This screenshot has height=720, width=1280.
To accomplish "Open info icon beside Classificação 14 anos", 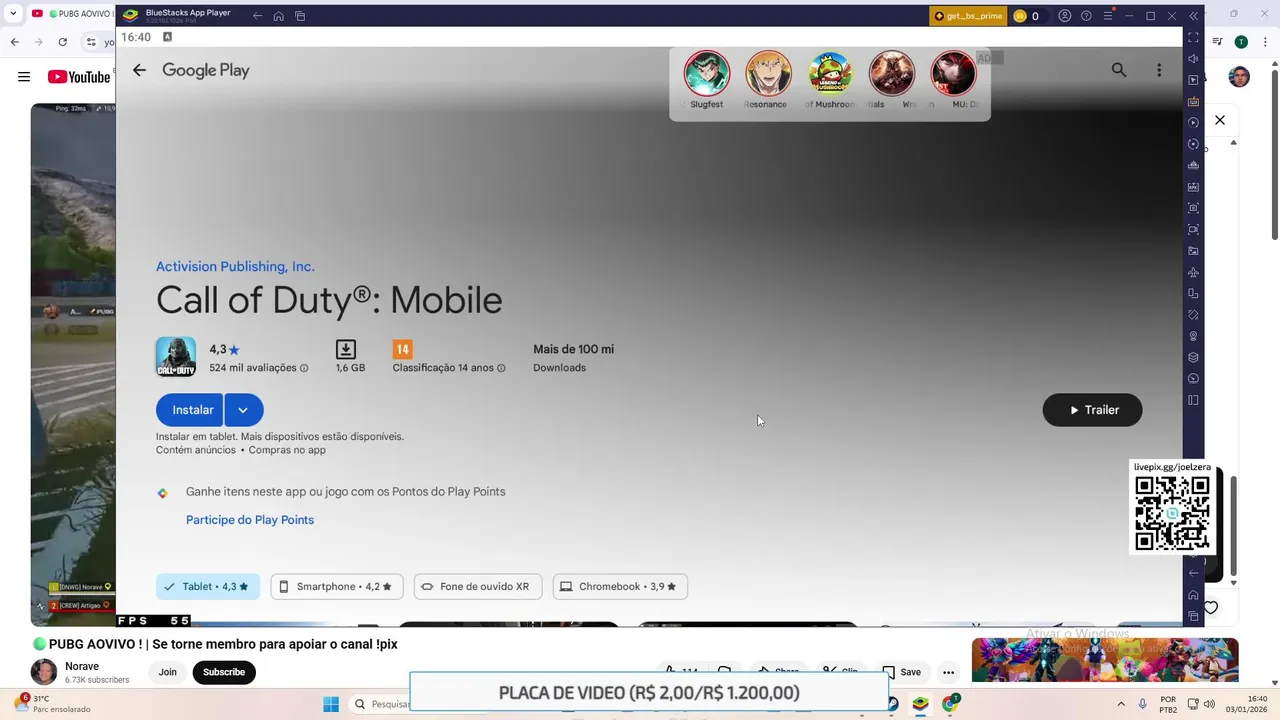I will (x=501, y=368).
